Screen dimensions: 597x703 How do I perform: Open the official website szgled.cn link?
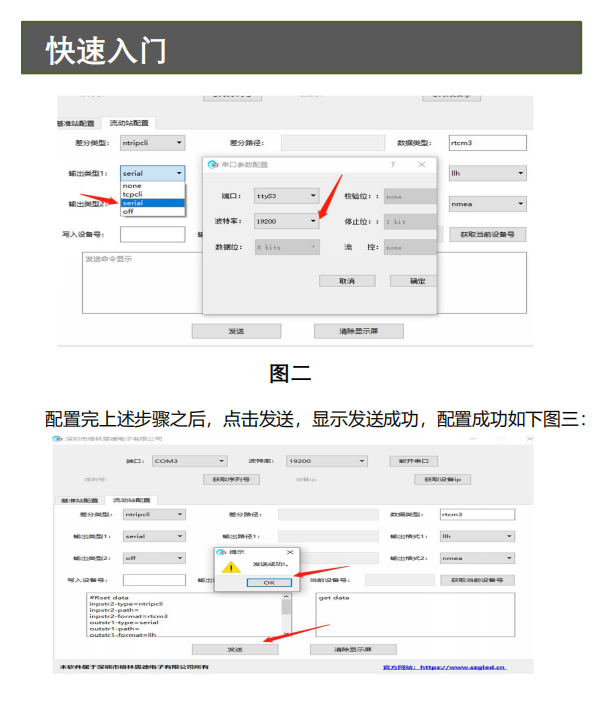click(x=445, y=667)
